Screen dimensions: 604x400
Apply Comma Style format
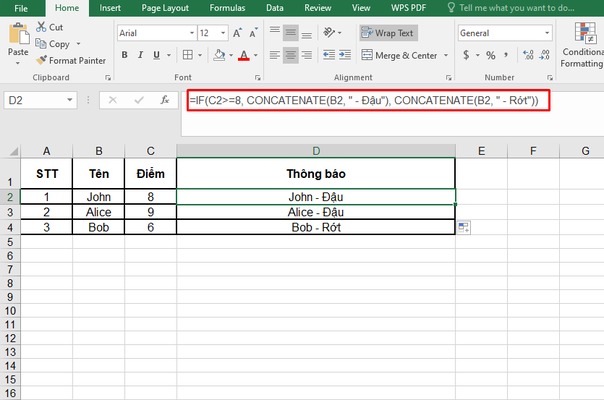coord(506,55)
